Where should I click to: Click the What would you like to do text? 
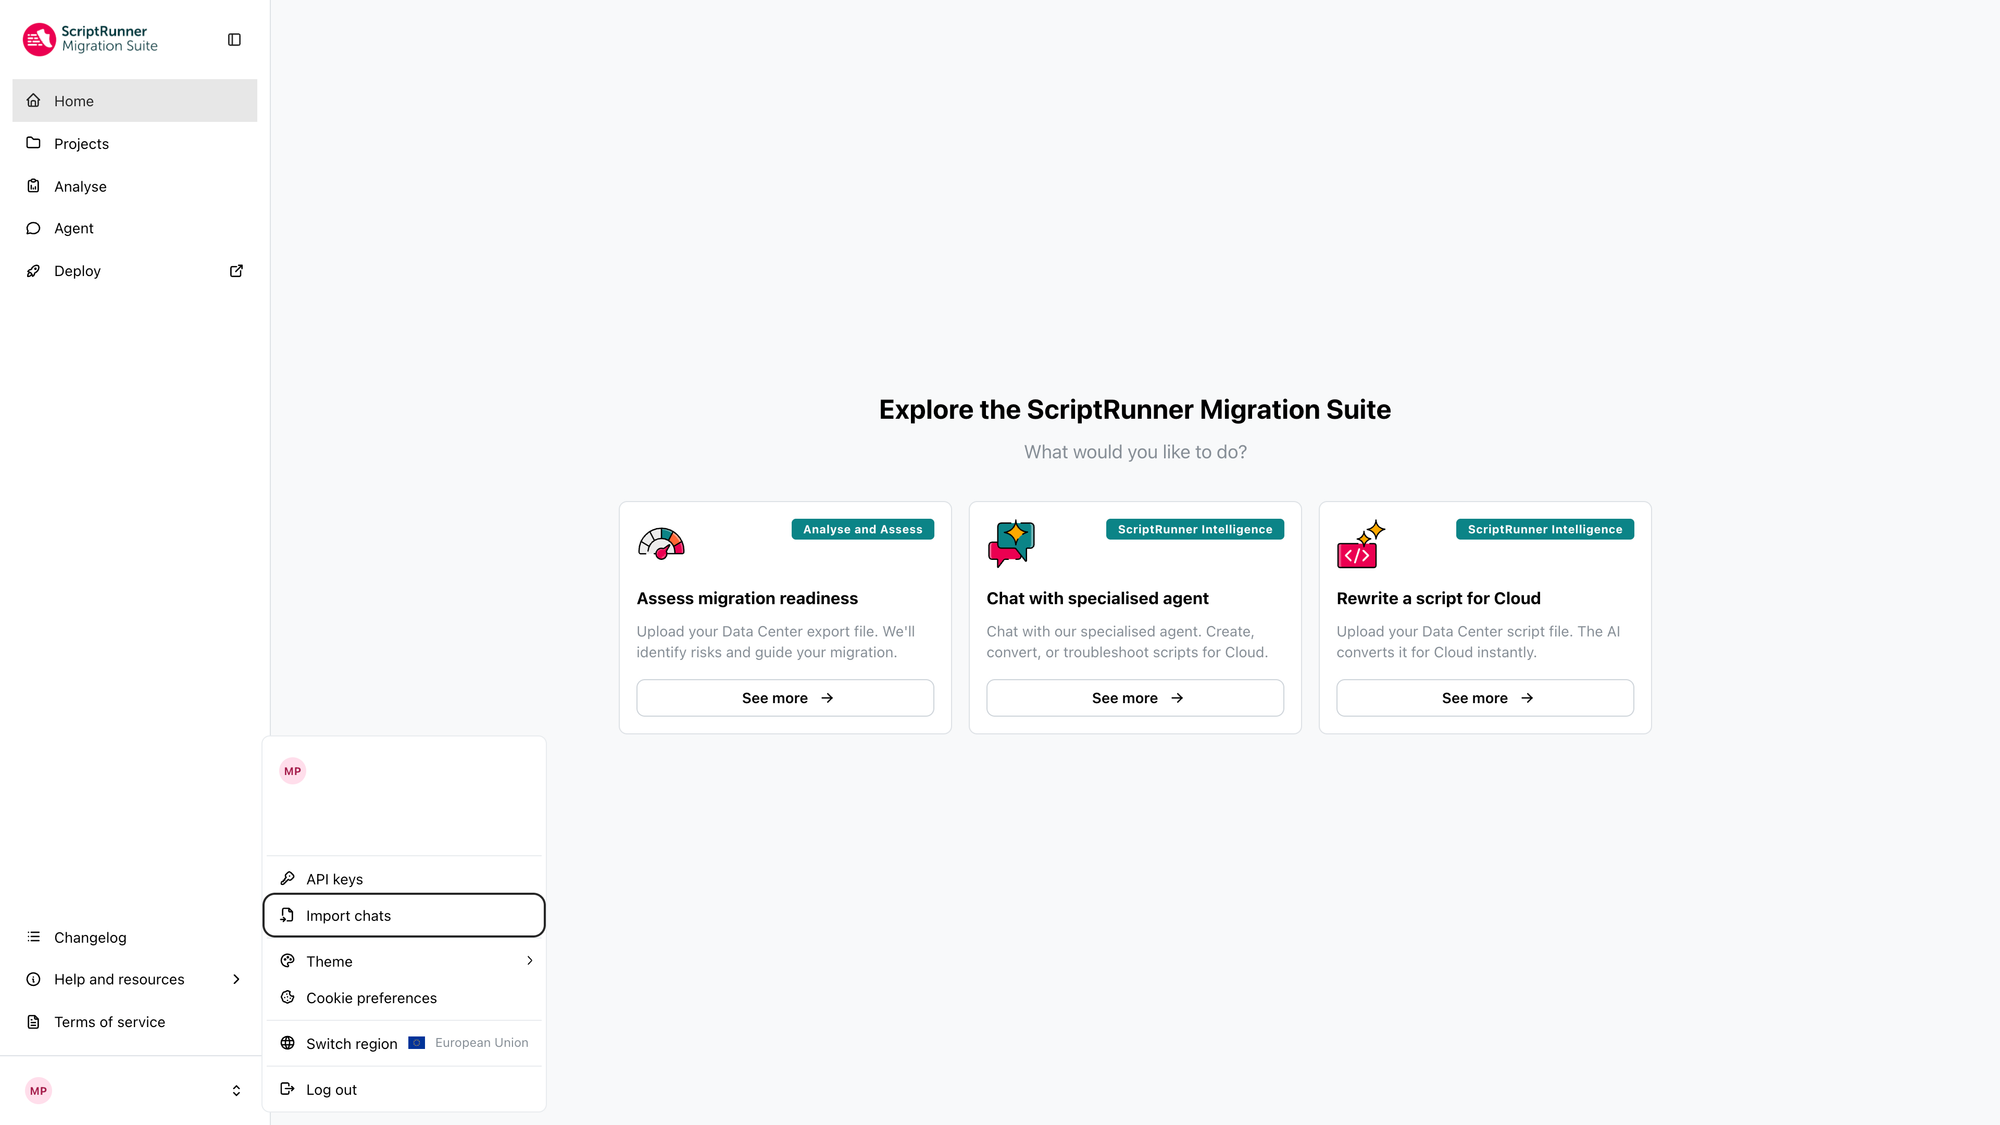pos(1135,452)
